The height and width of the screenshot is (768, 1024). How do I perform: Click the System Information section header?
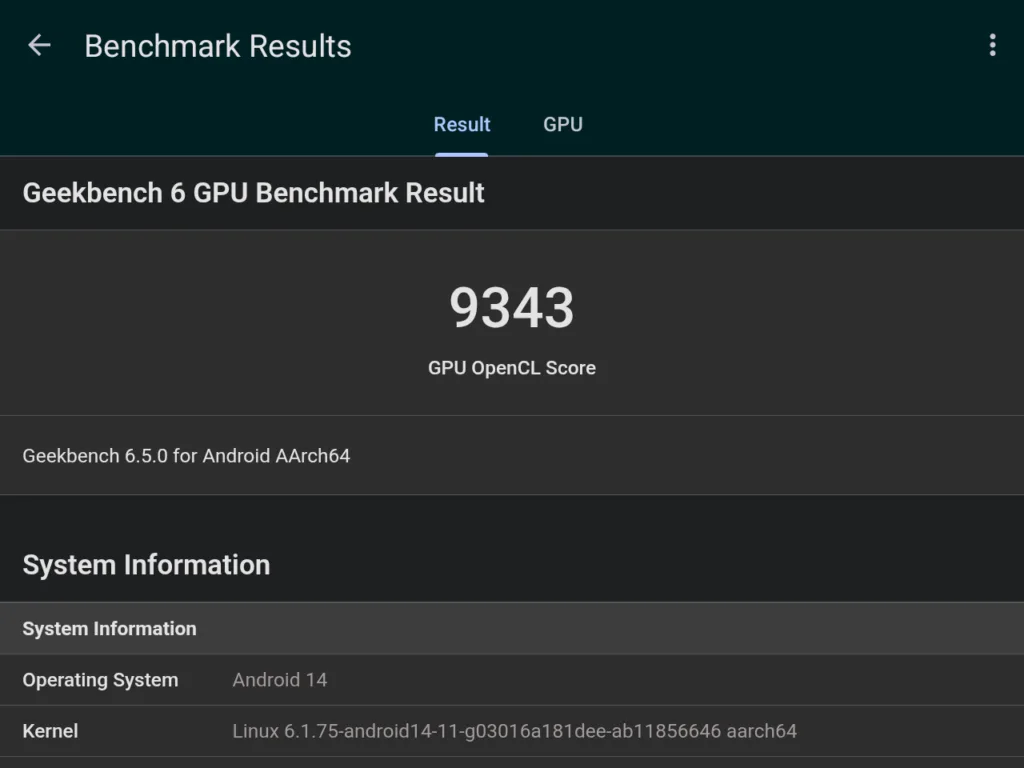147,565
